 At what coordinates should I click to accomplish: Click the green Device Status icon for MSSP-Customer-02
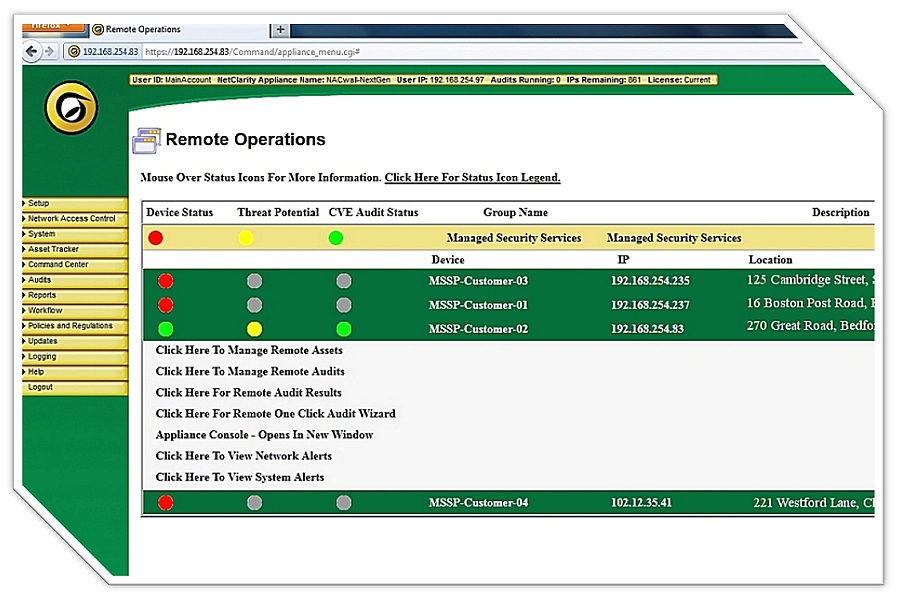166,329
